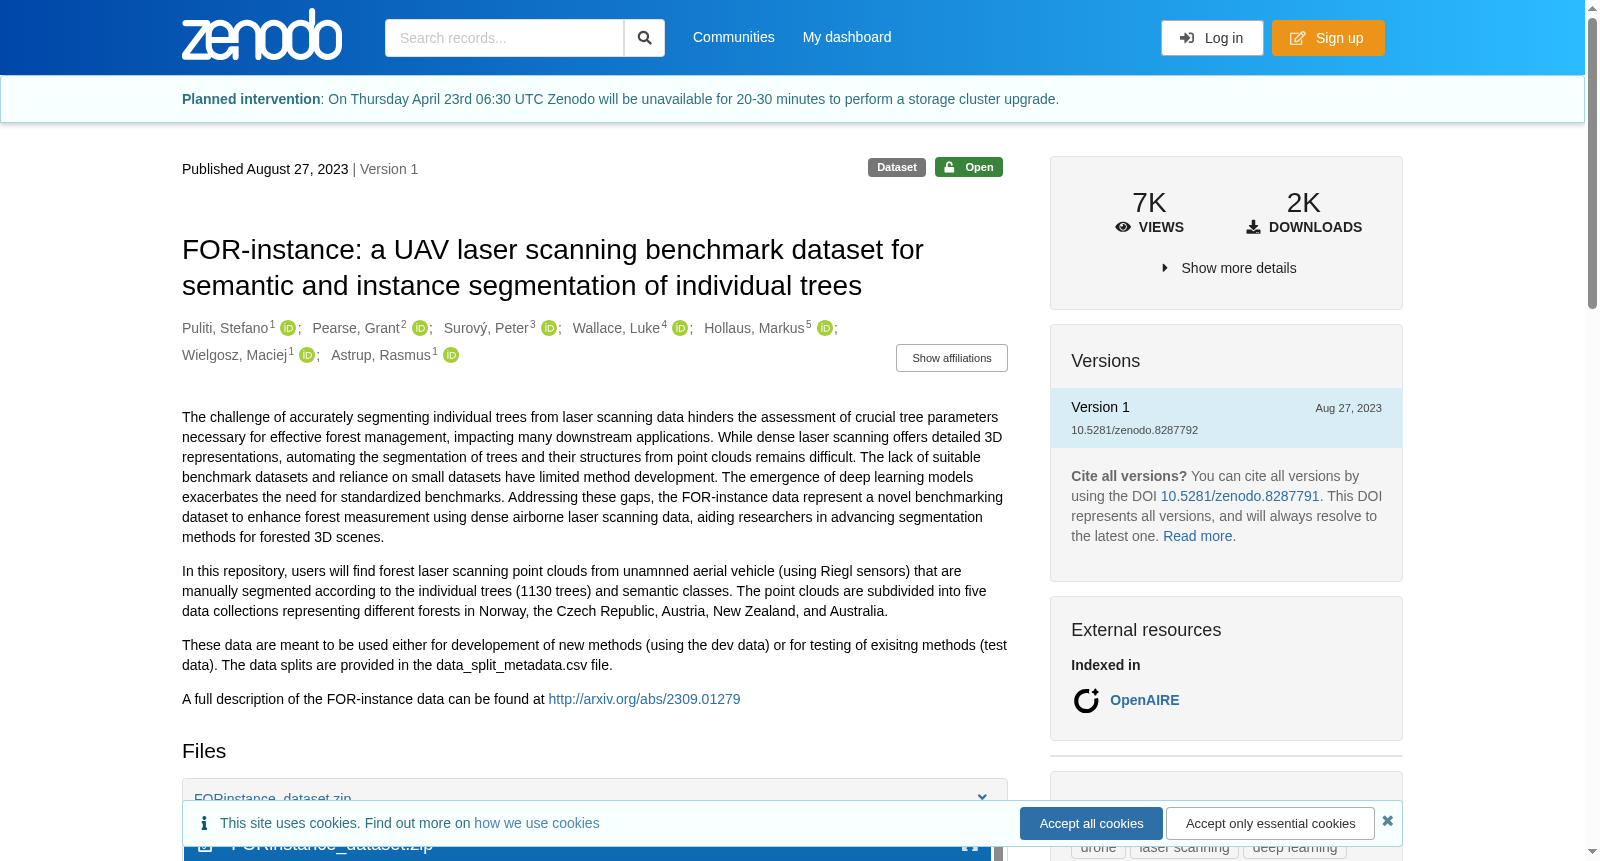Screen dimensions: 1600x861
Task: Click the 2K downloads count
Action: click(x=1304, y=203)
